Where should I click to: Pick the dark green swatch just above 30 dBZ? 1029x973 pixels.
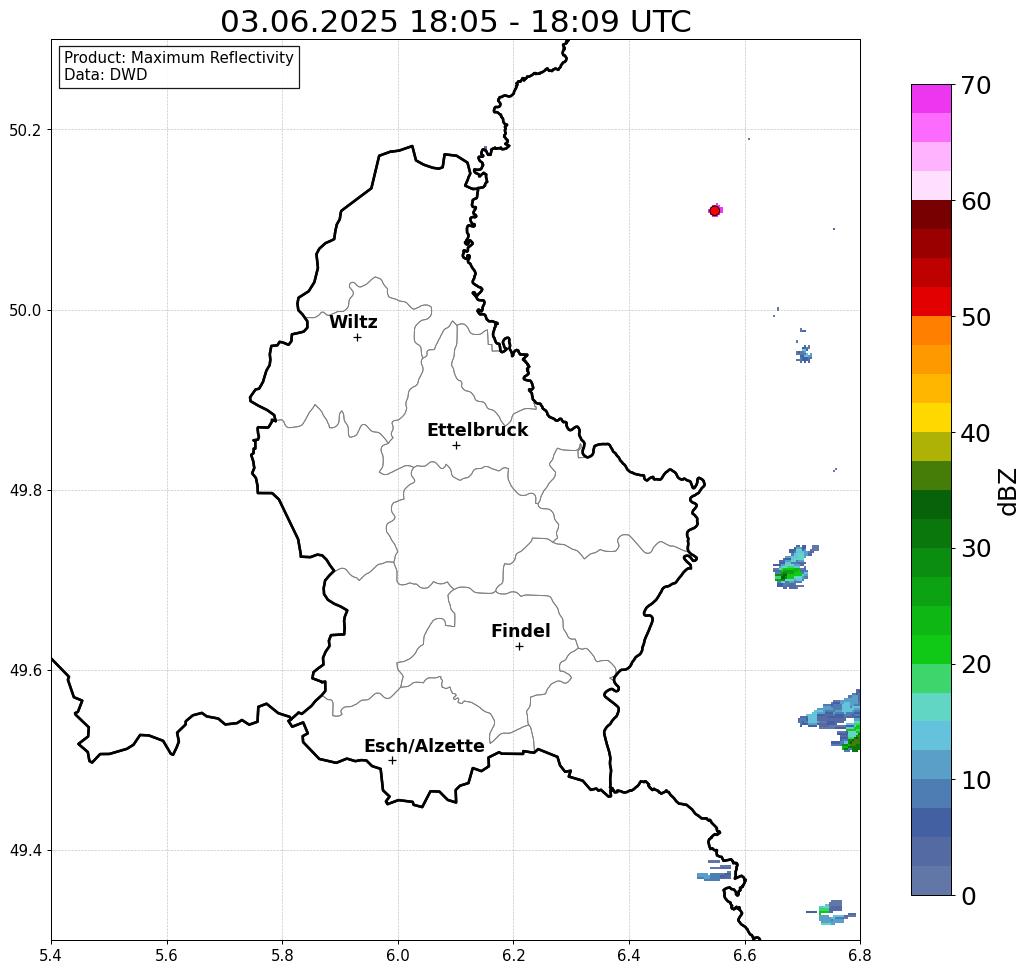click(x=931, y=533)
